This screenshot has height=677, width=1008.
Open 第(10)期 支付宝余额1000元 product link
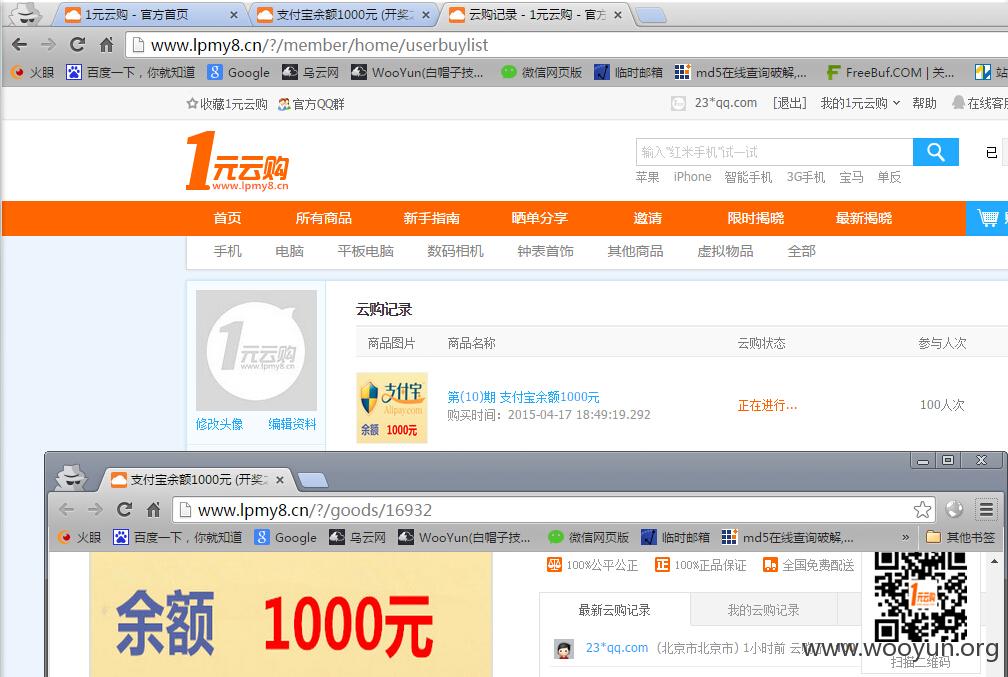pyautogui.click(x=523, y=397)
